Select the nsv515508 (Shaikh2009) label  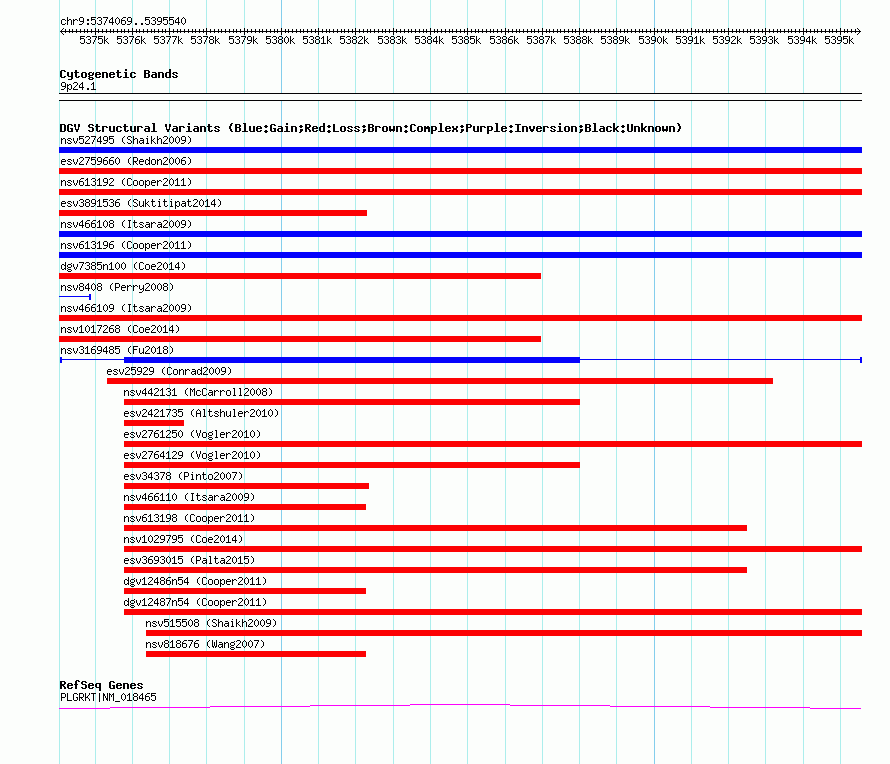[211, 623]
